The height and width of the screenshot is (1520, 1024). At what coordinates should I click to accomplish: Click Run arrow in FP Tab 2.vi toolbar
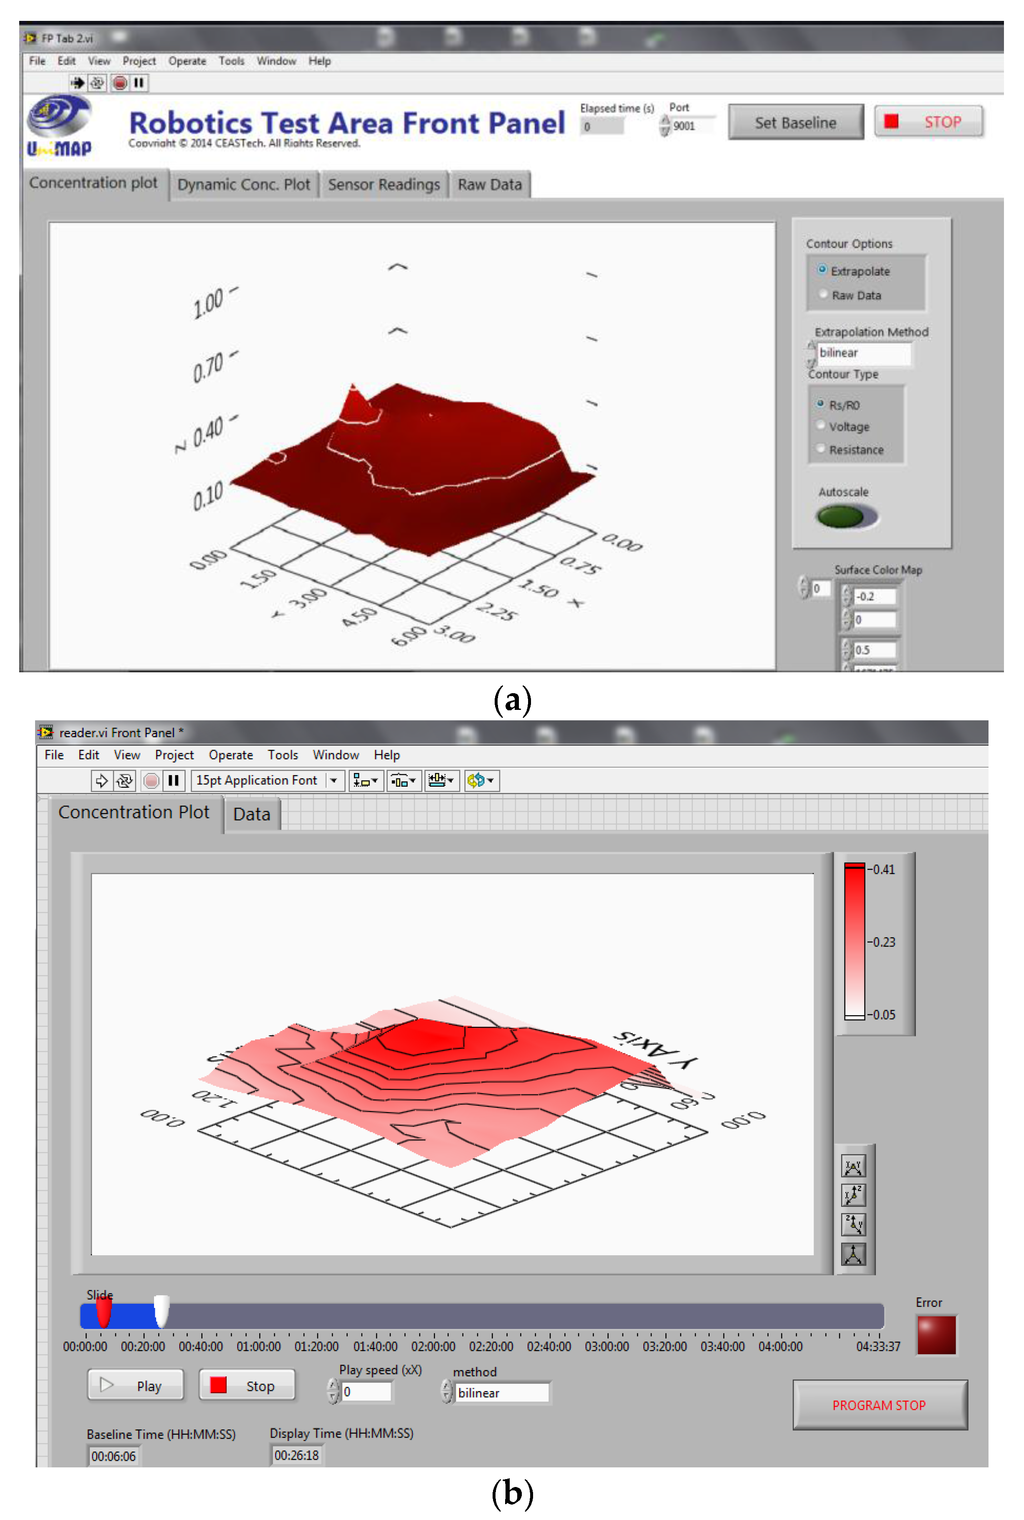point(77,83)
